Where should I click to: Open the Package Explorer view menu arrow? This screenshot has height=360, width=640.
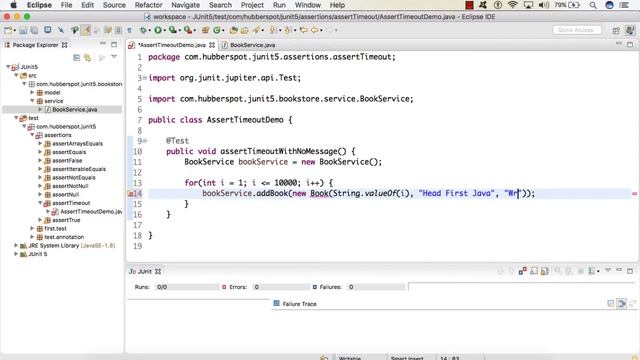pos(114,57)
